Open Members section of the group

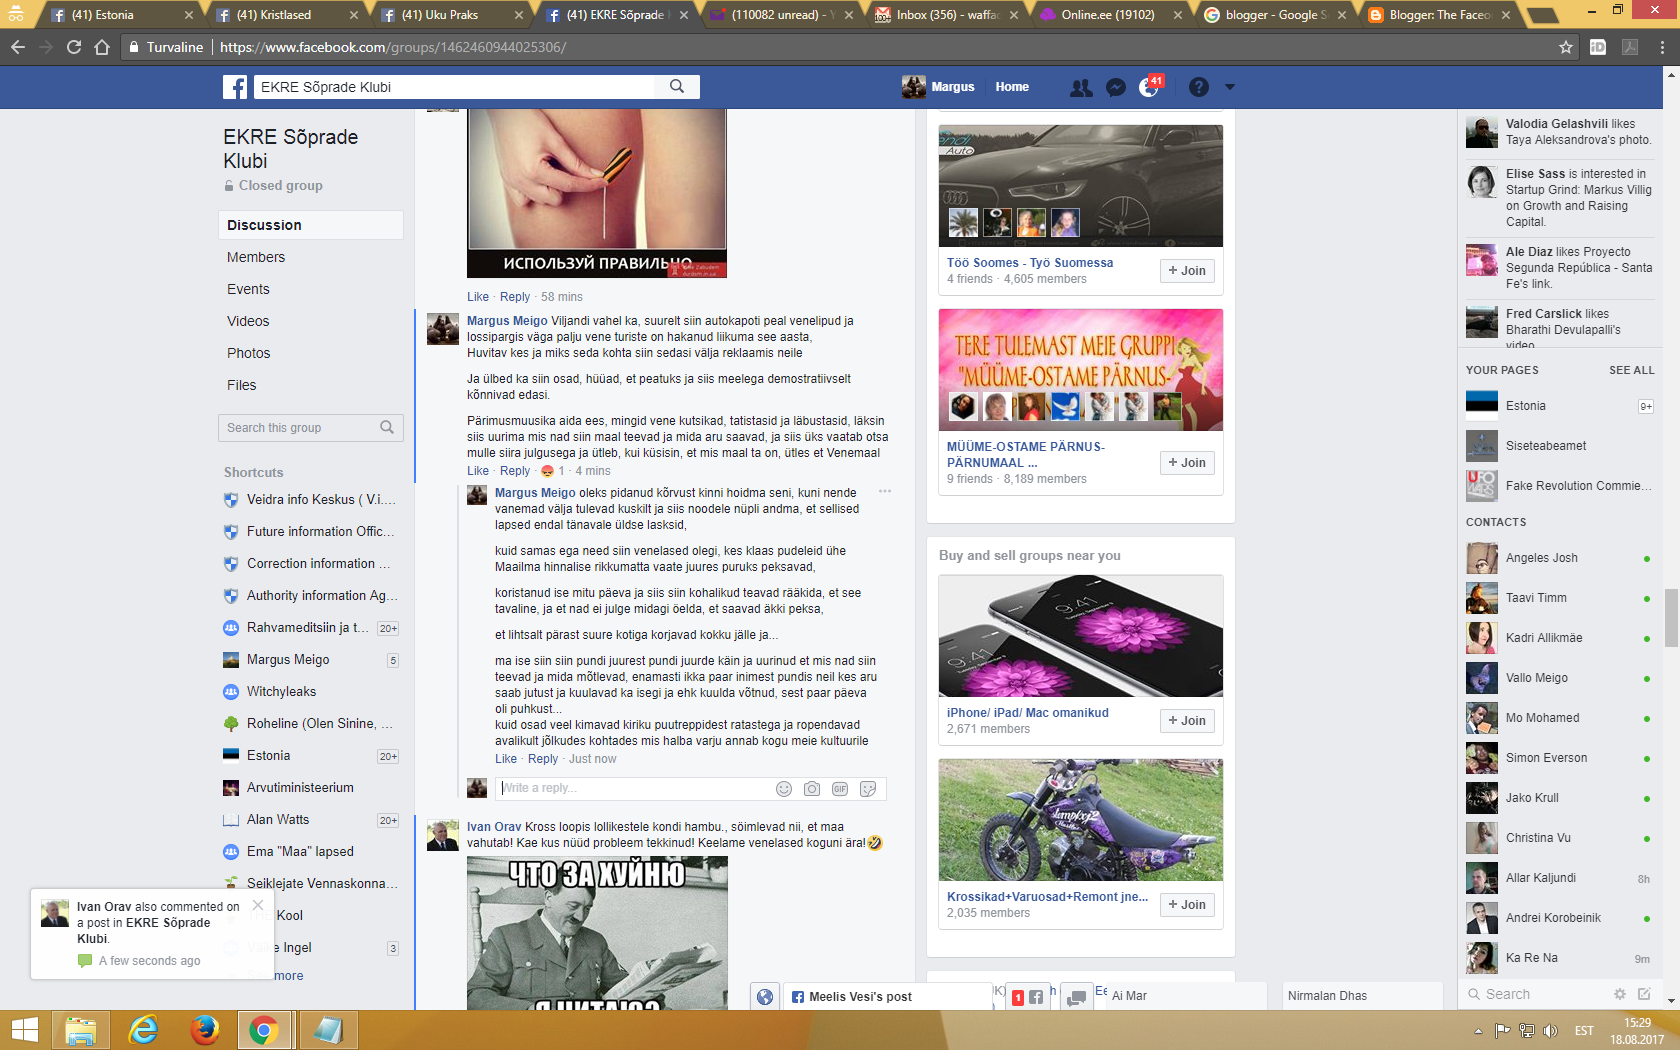256,257
